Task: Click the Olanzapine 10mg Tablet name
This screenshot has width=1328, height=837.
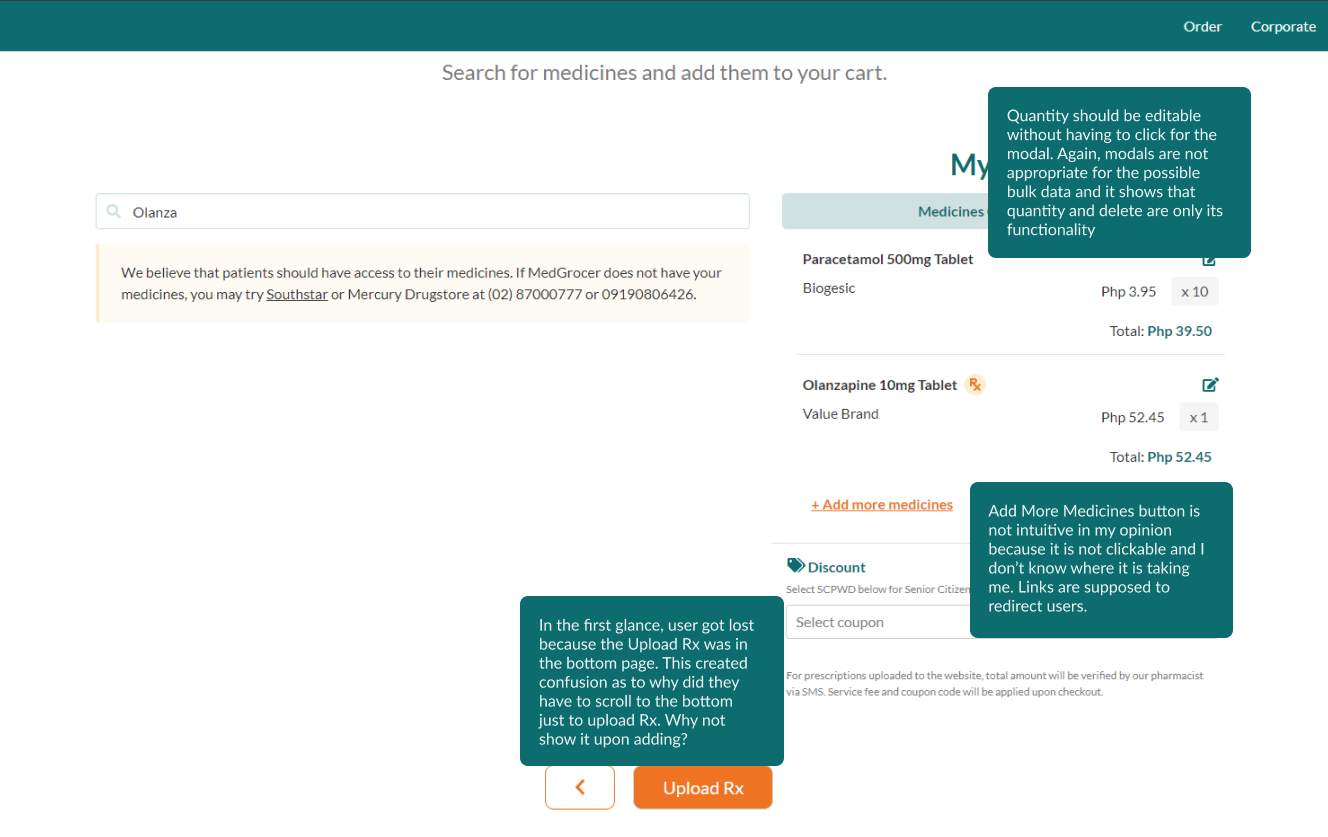Action: tap(880, 385)
